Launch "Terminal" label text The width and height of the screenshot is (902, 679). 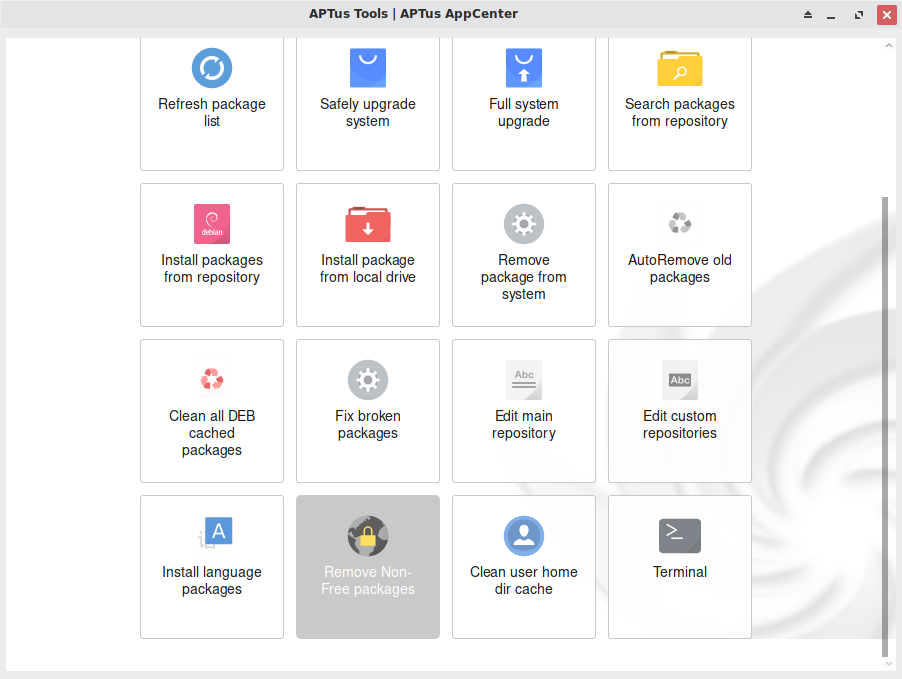[679, 571]
